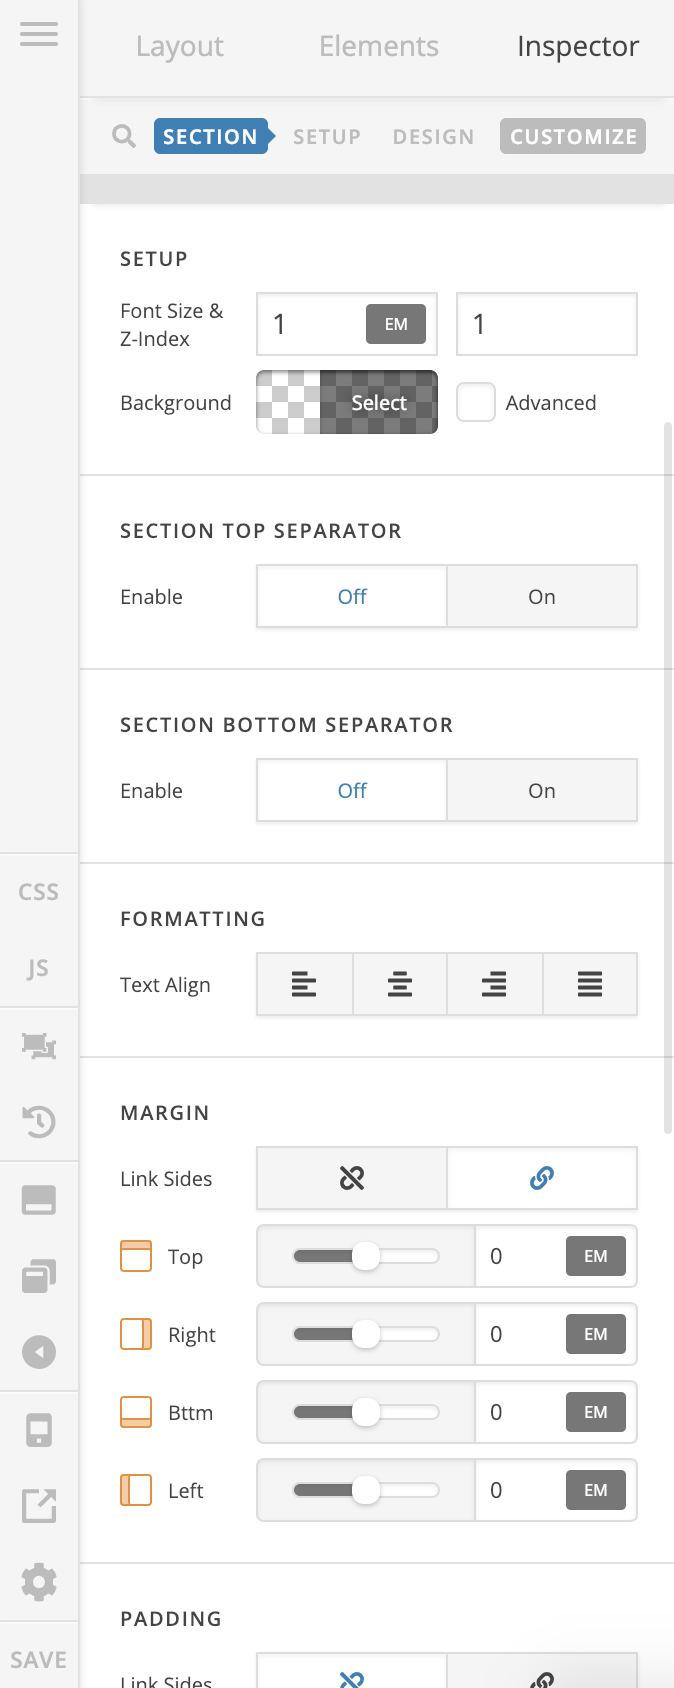The height and width of the screenshot is (1688, 674).
Task: Open the CSS editor
Action: (39, 892)
